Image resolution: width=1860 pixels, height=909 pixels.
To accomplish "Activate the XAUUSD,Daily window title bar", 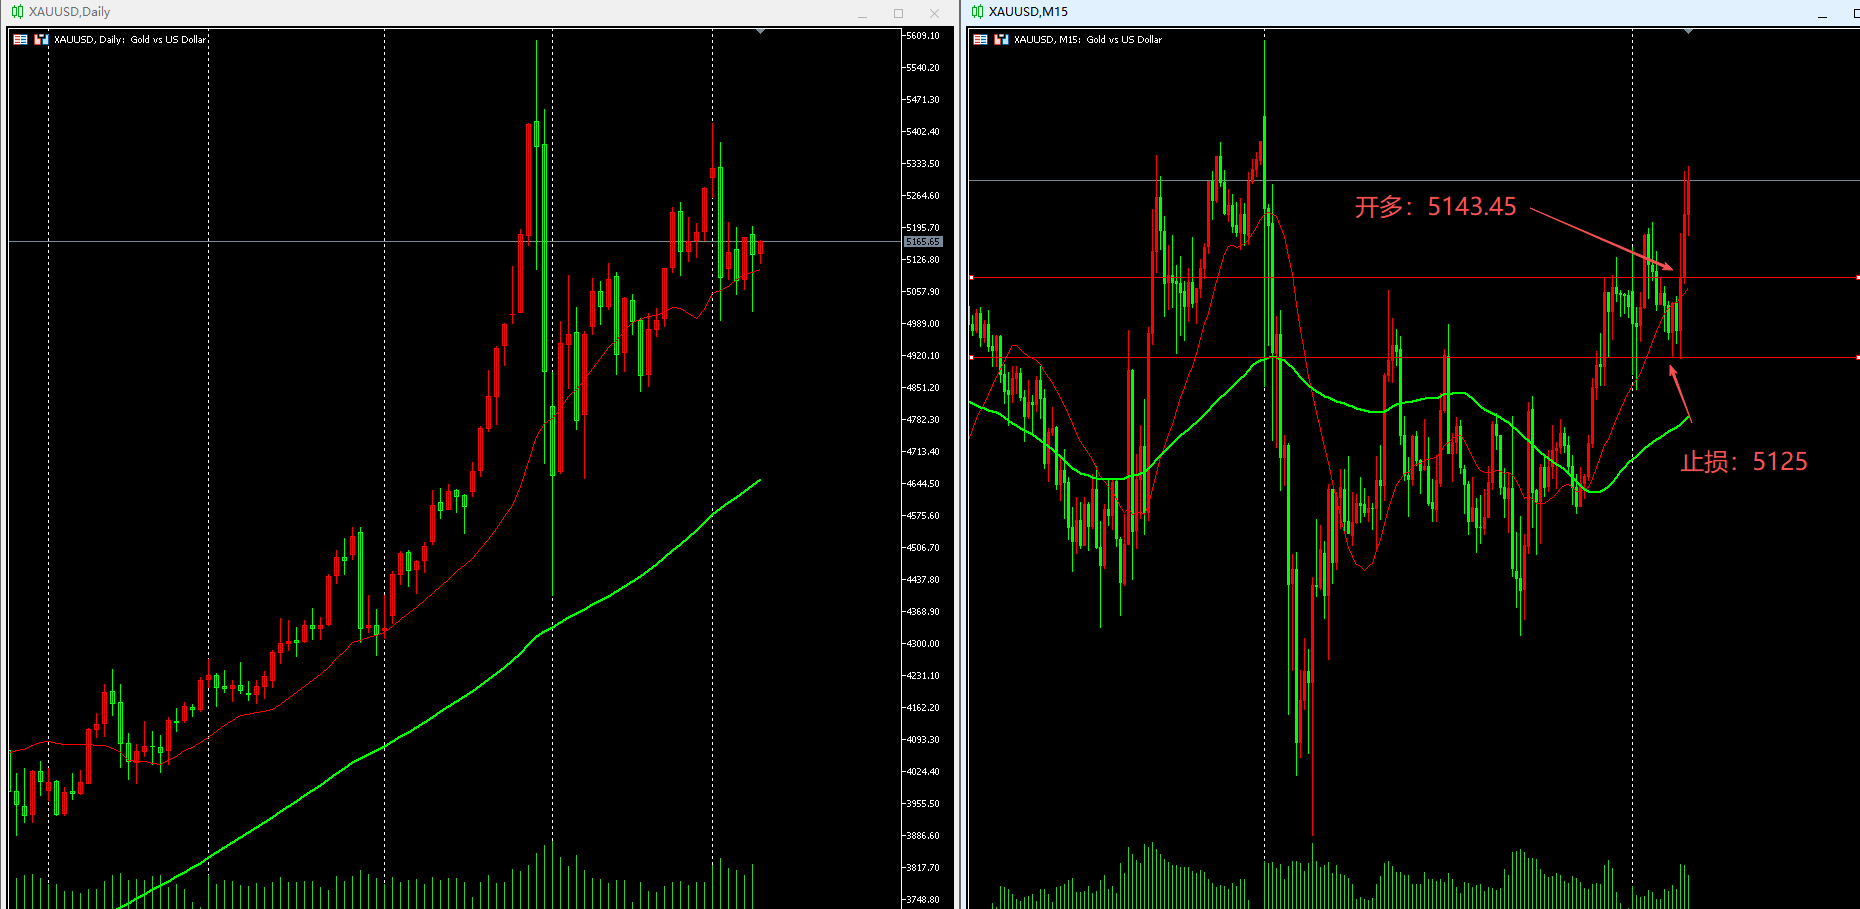I will (400, 12).
